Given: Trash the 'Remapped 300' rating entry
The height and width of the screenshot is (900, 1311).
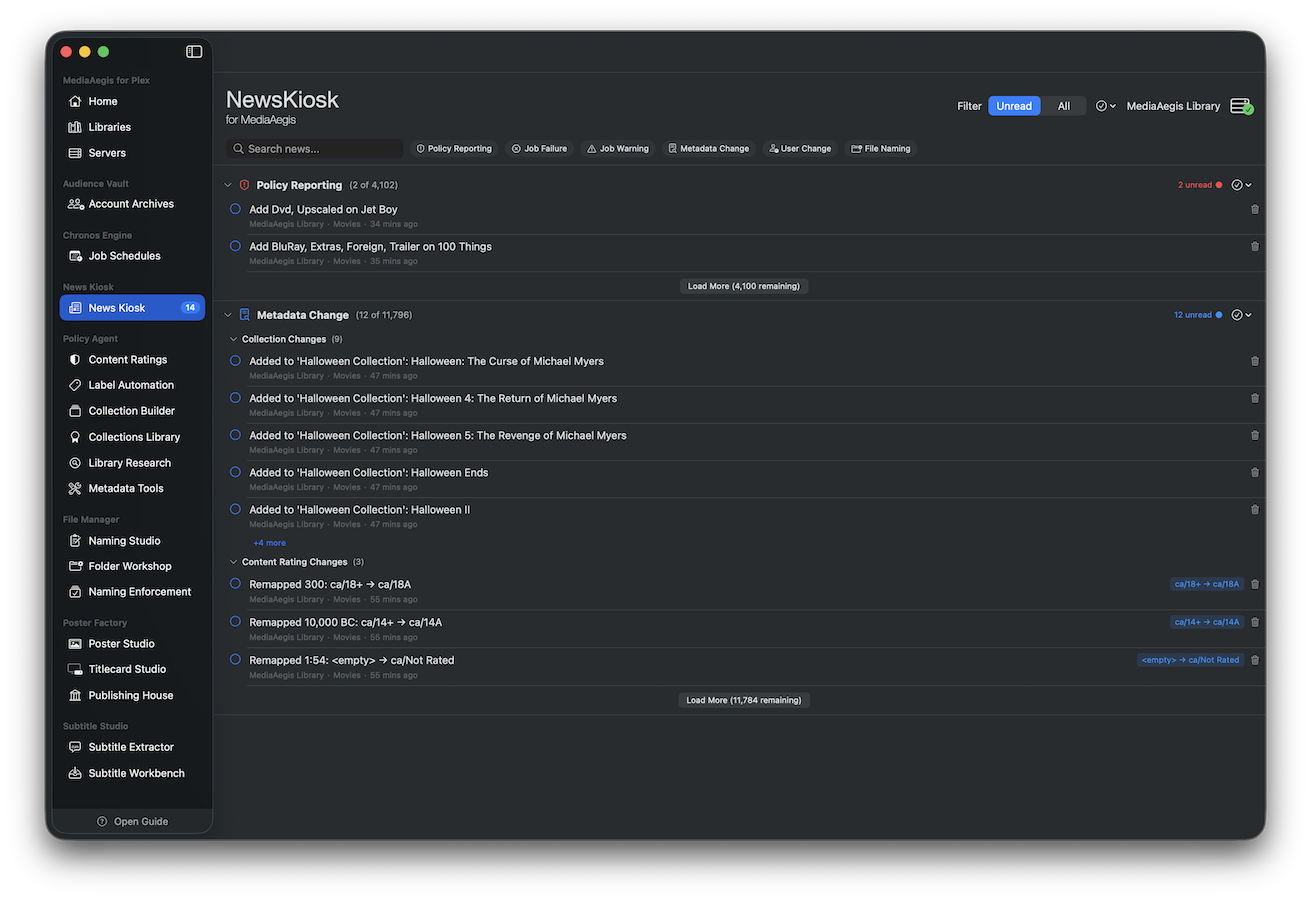Looking at the screenshot, I should (x=1255, y=584).
